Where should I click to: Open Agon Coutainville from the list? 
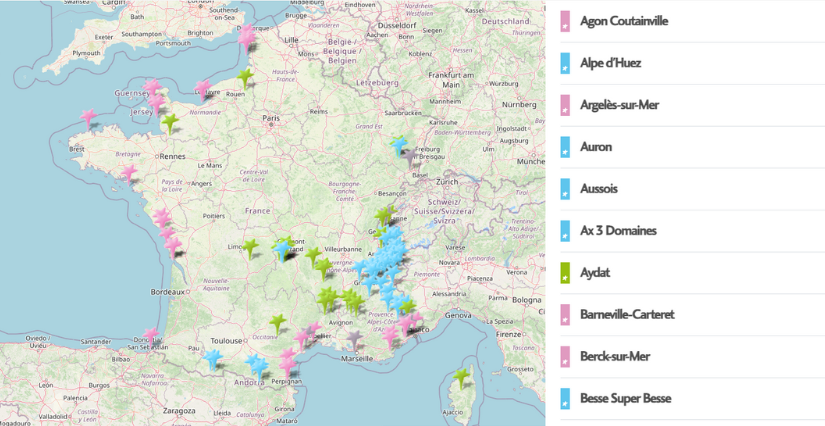click(x=624, y=21)
